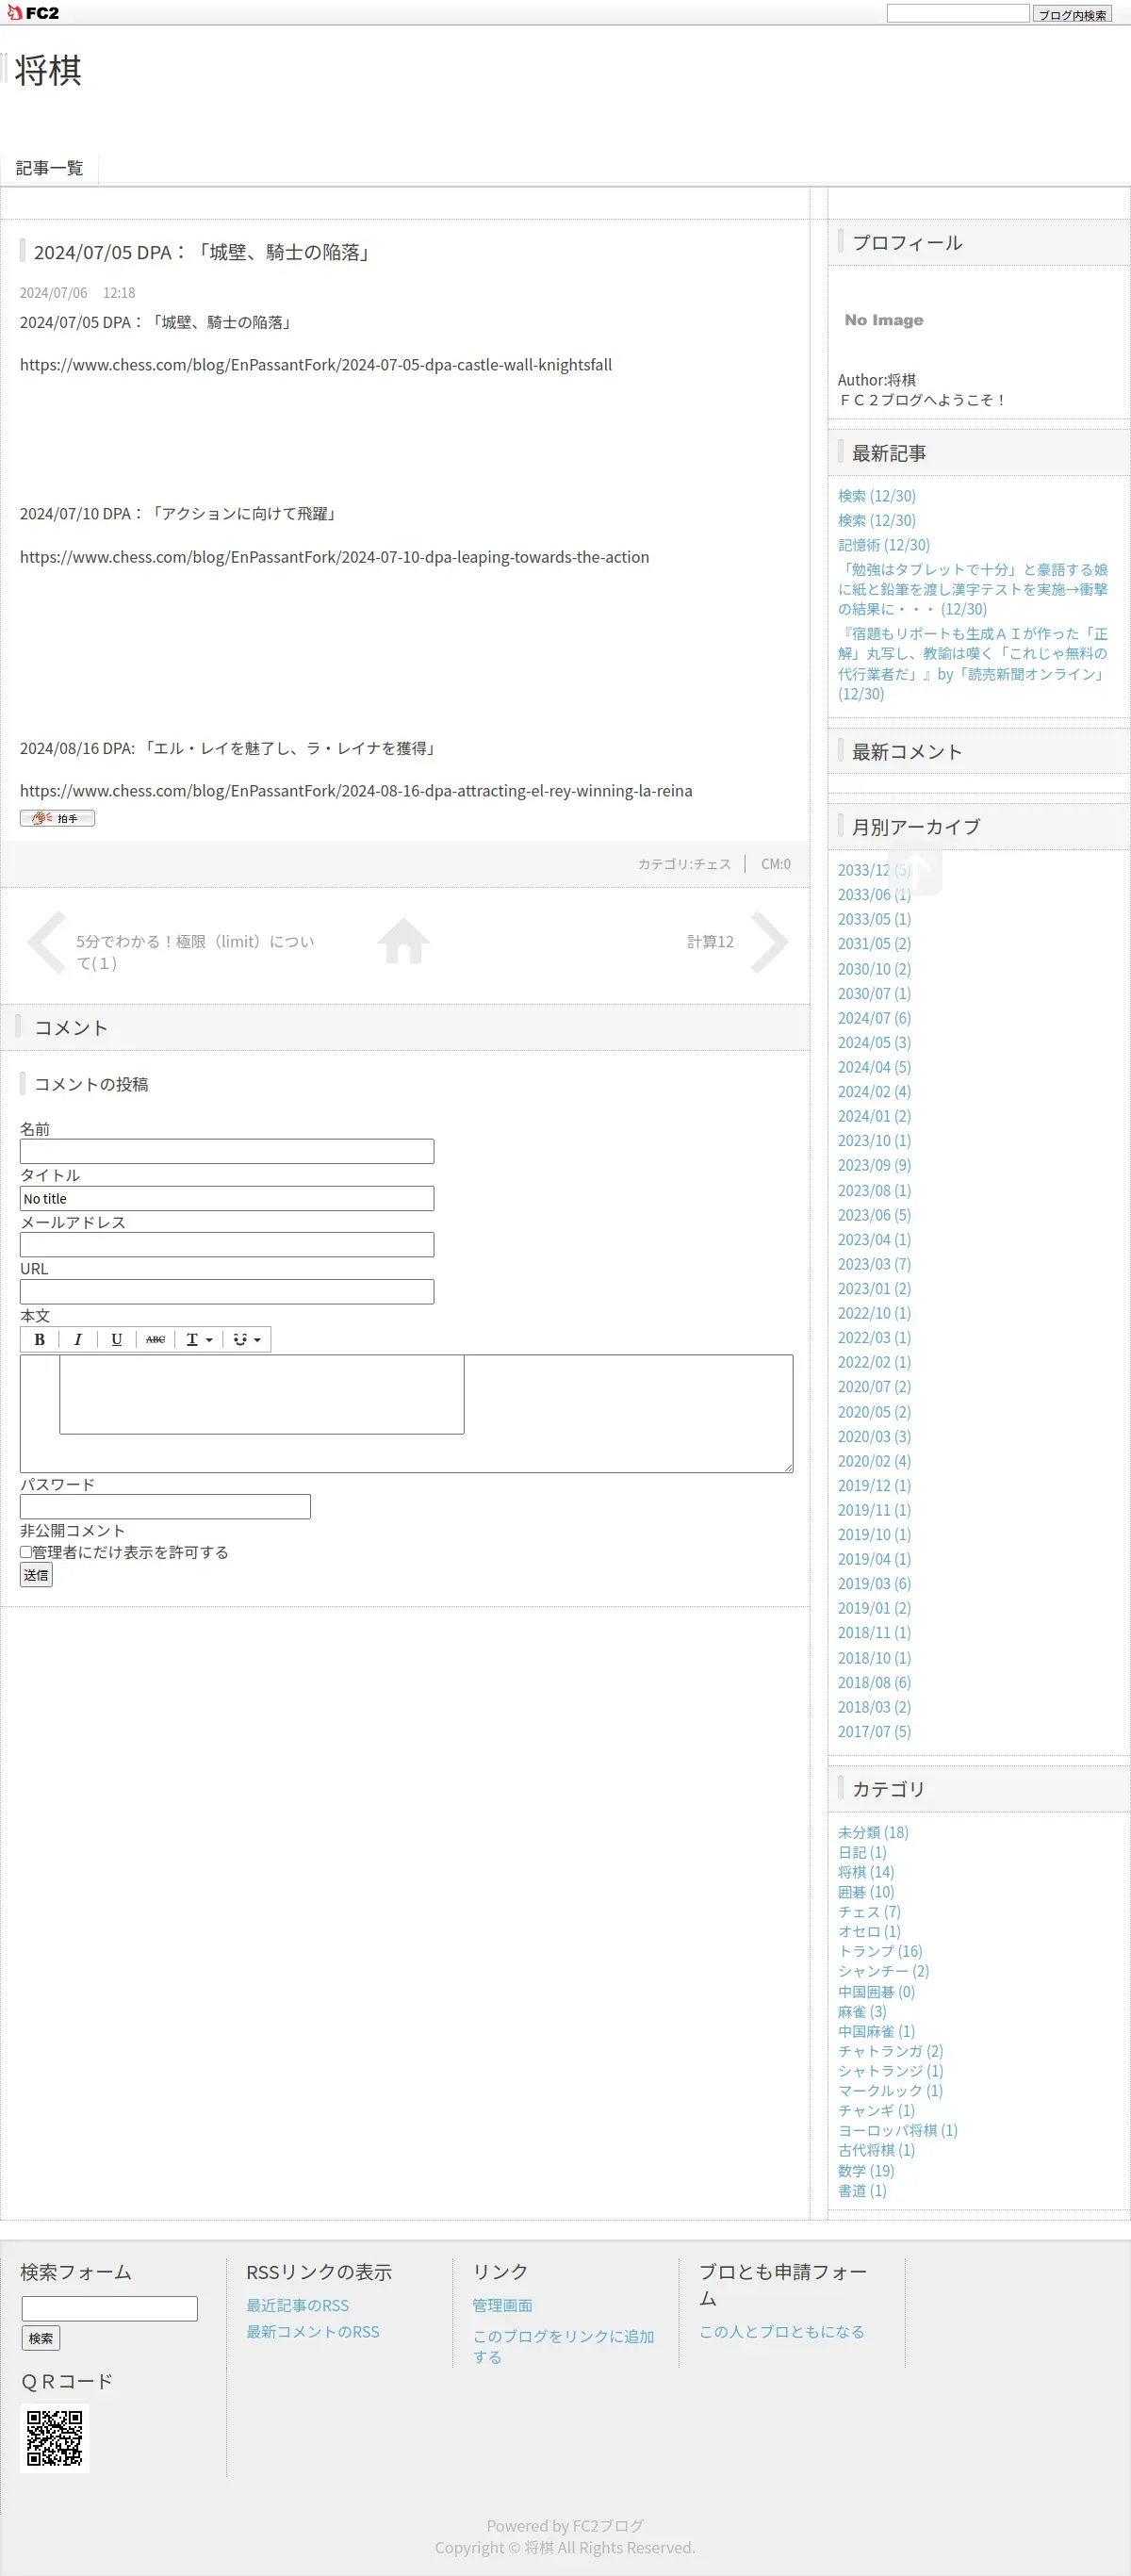Click このブログをリンクに追加する link

click(x=563, y=2346)
